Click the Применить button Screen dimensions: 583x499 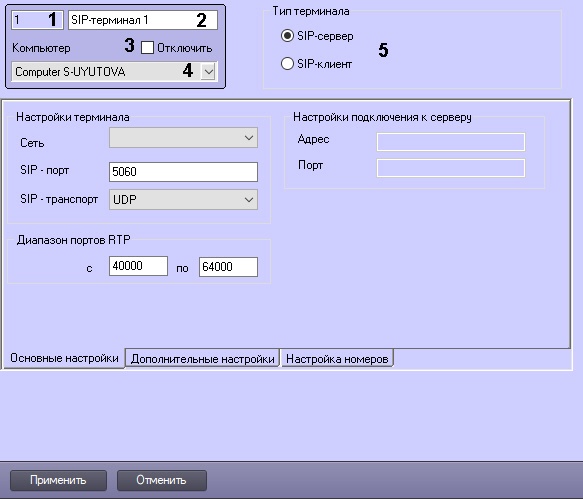(x=58, y=480)
